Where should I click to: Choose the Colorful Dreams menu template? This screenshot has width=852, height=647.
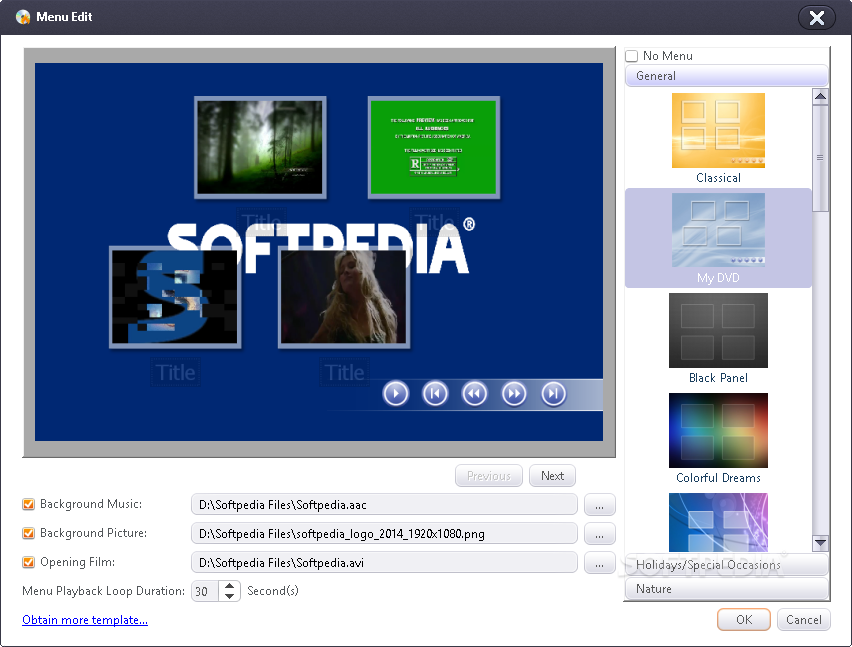click(718, 438)
